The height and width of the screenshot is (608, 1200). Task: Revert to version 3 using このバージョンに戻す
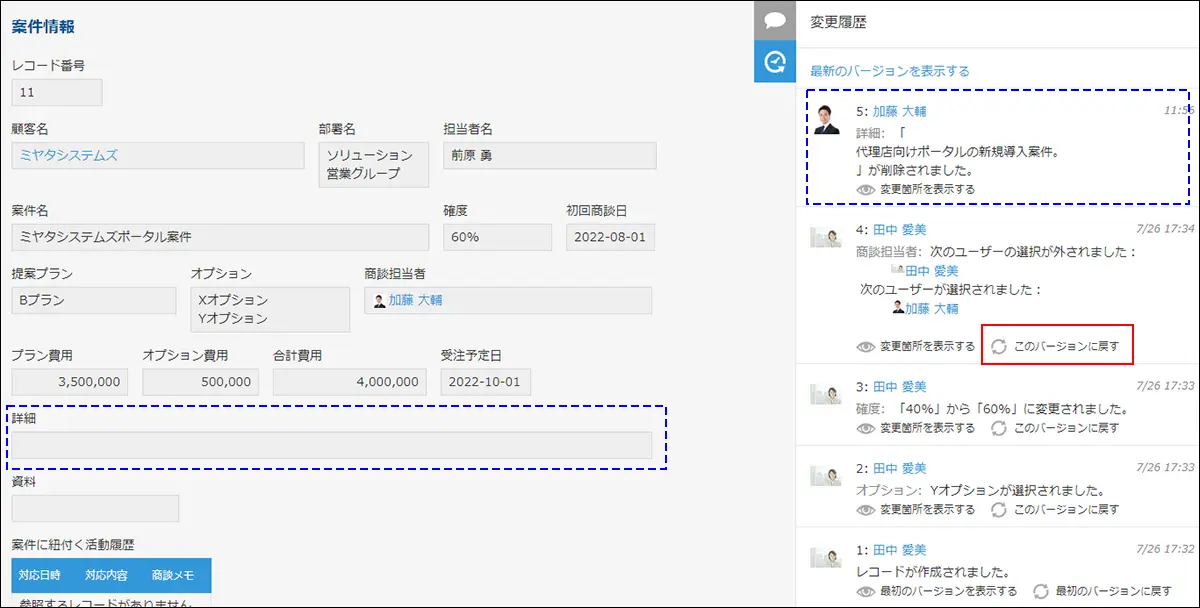click(1066, 428)
